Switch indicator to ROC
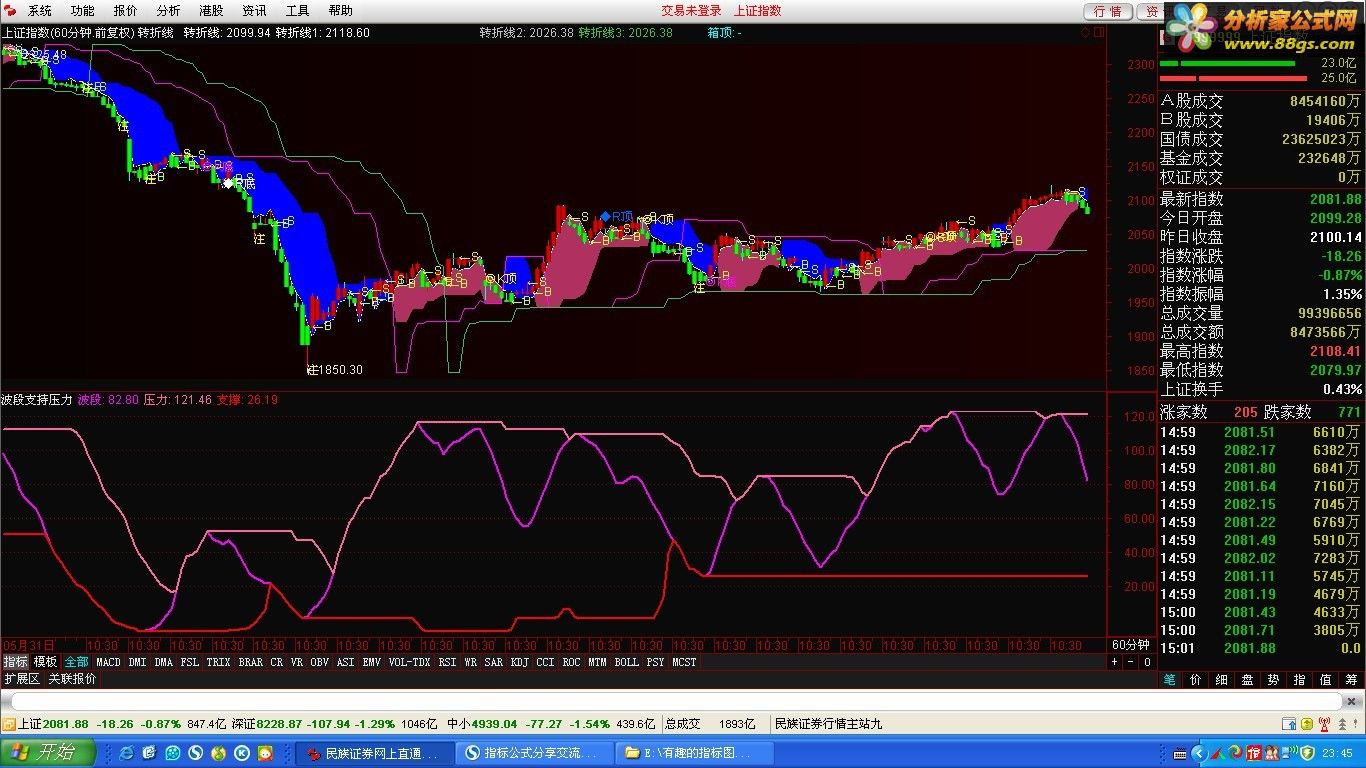 coord(571,662)
